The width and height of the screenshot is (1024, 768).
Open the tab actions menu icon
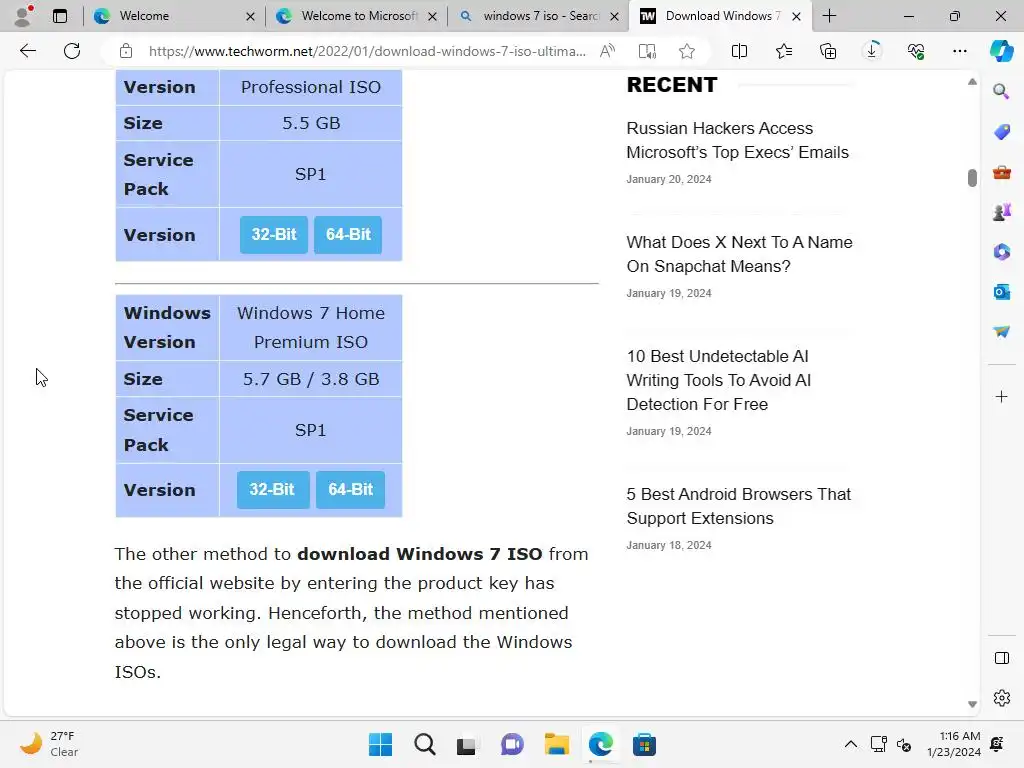pos(60,16)
